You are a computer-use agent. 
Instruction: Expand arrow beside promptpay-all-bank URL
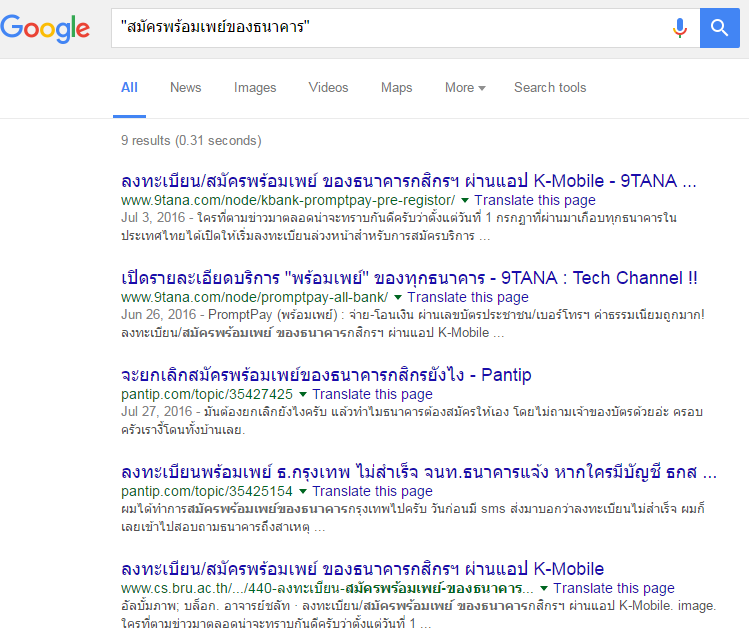pos(397,297)
